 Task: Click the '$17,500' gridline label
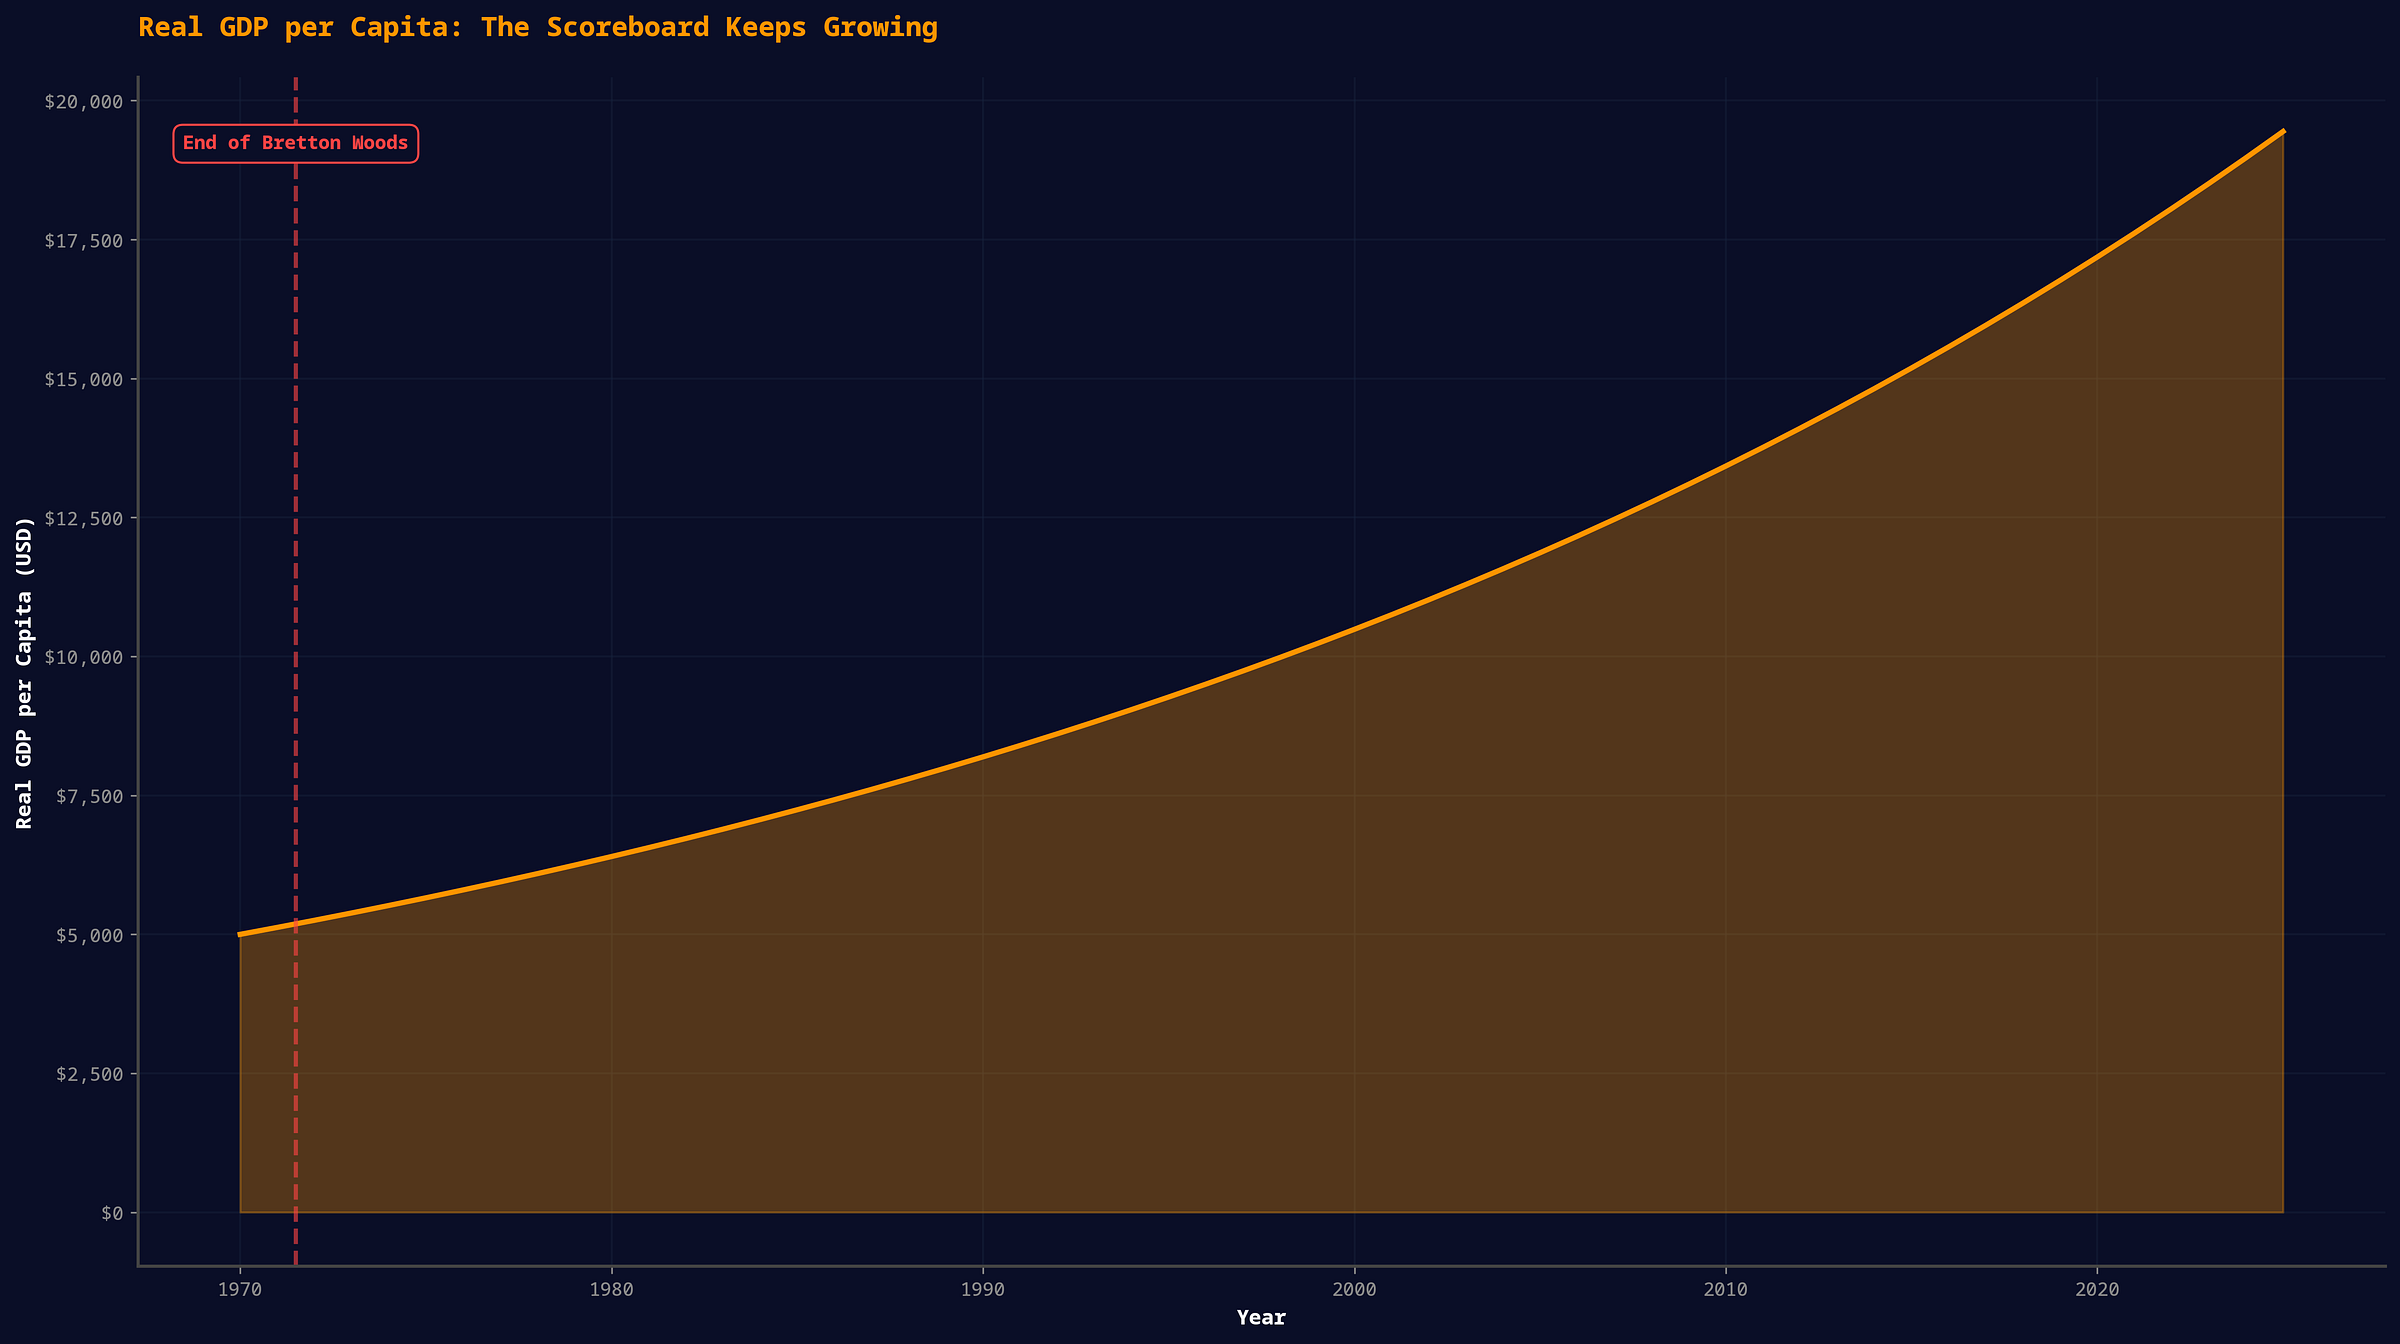[x=83, y=240]
